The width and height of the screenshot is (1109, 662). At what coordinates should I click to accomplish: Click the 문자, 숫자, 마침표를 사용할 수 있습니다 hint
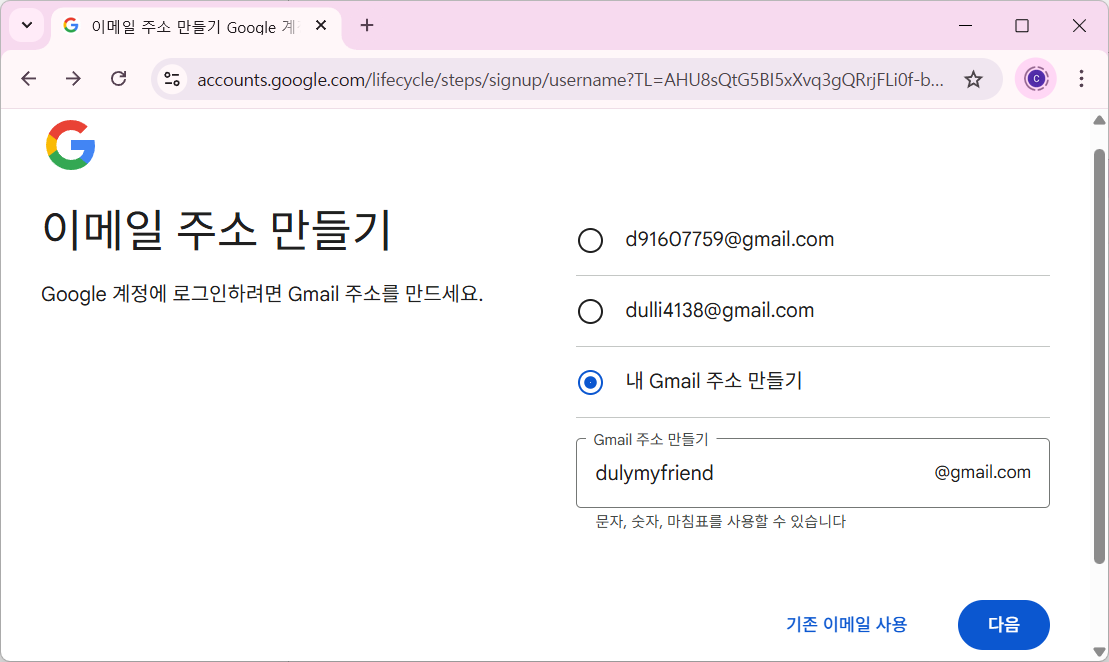[x=721, y=522]
